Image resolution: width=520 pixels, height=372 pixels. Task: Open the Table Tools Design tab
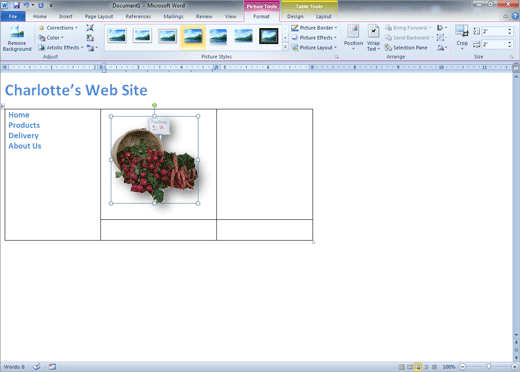(295, 16)
